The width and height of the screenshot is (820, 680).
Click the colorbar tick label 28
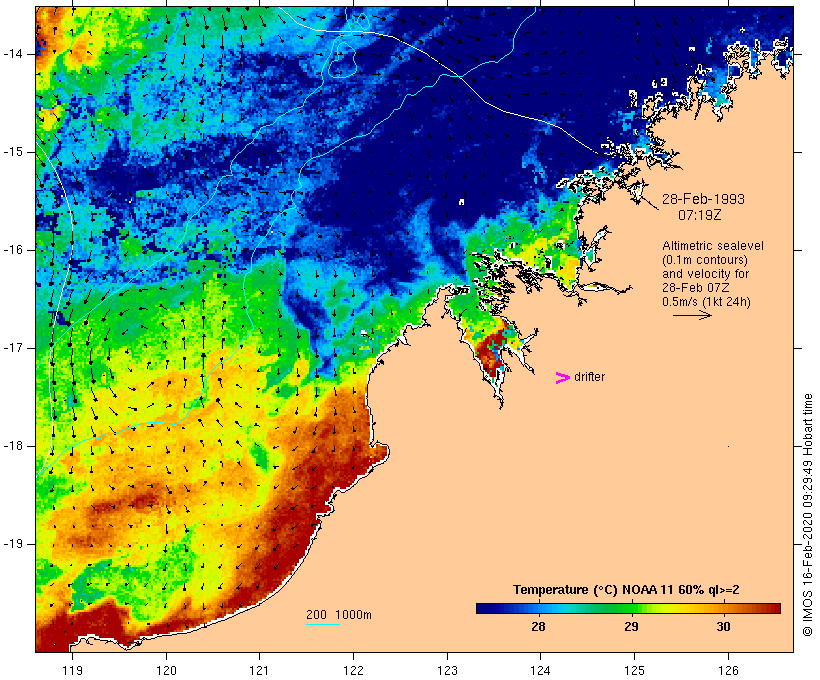[538, 626]
